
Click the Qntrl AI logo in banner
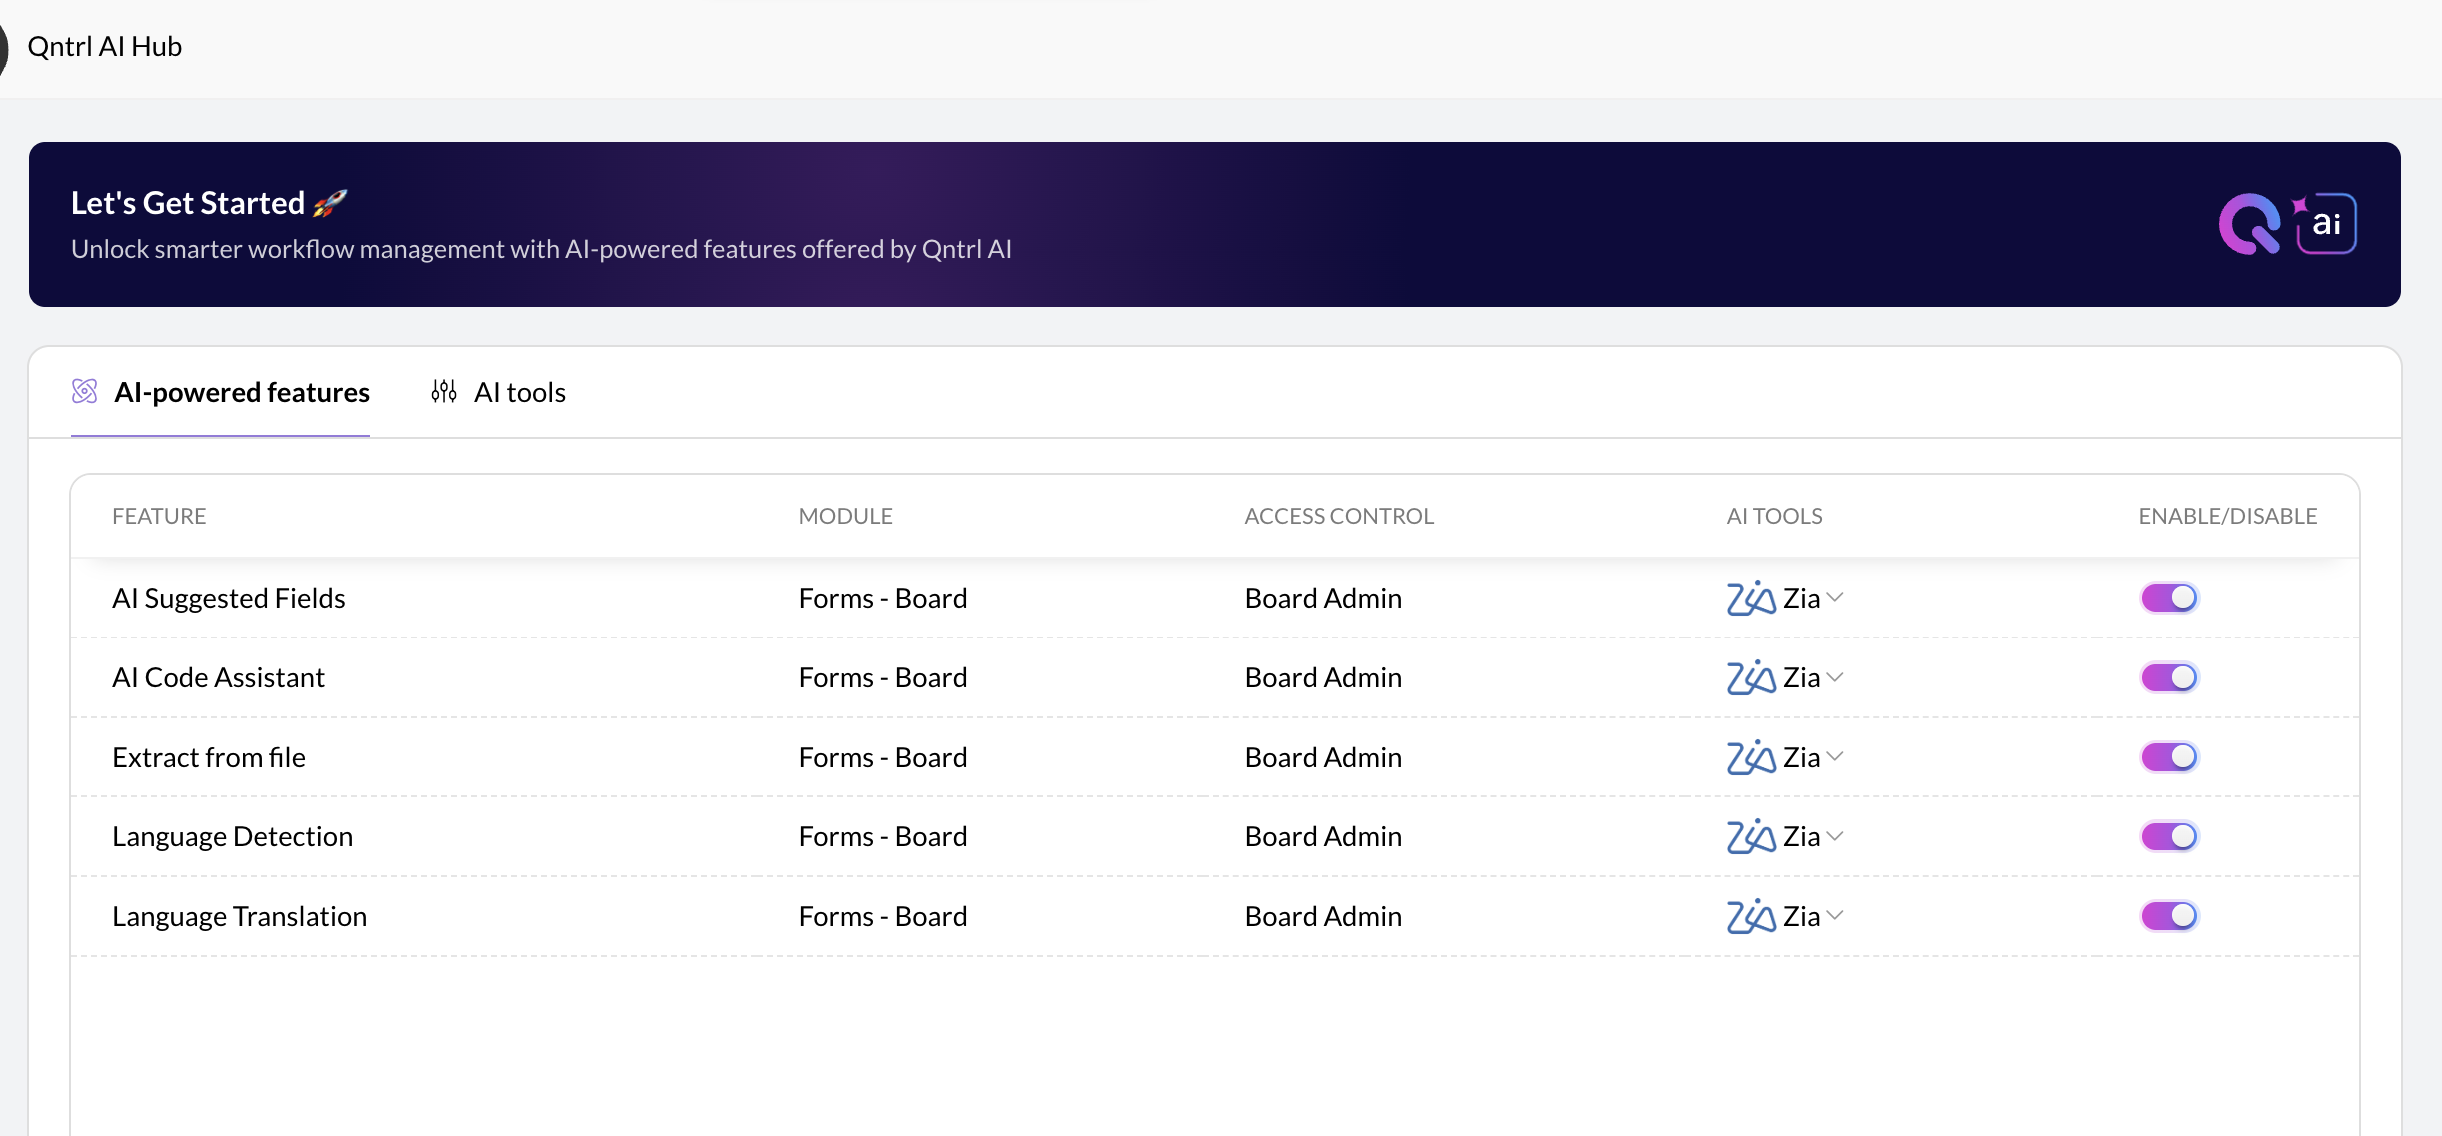click(2286, 223)
